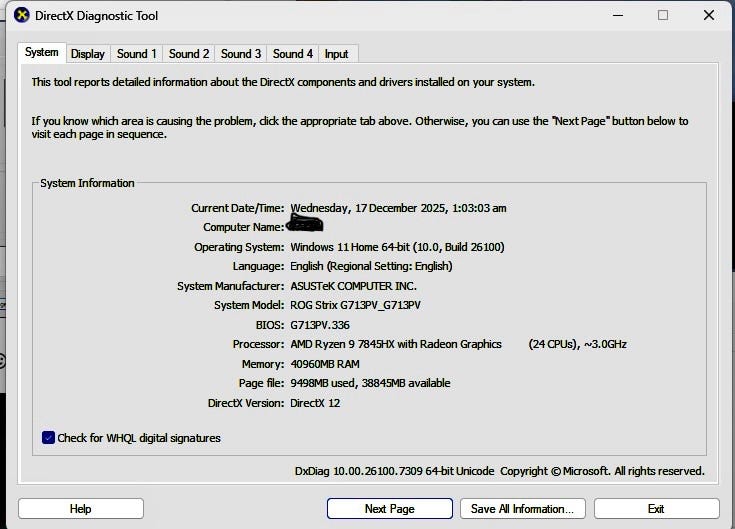The height and width of the screenshot is (529, 735).
Task: Open the Sound 1 tab
Action: 136,54
